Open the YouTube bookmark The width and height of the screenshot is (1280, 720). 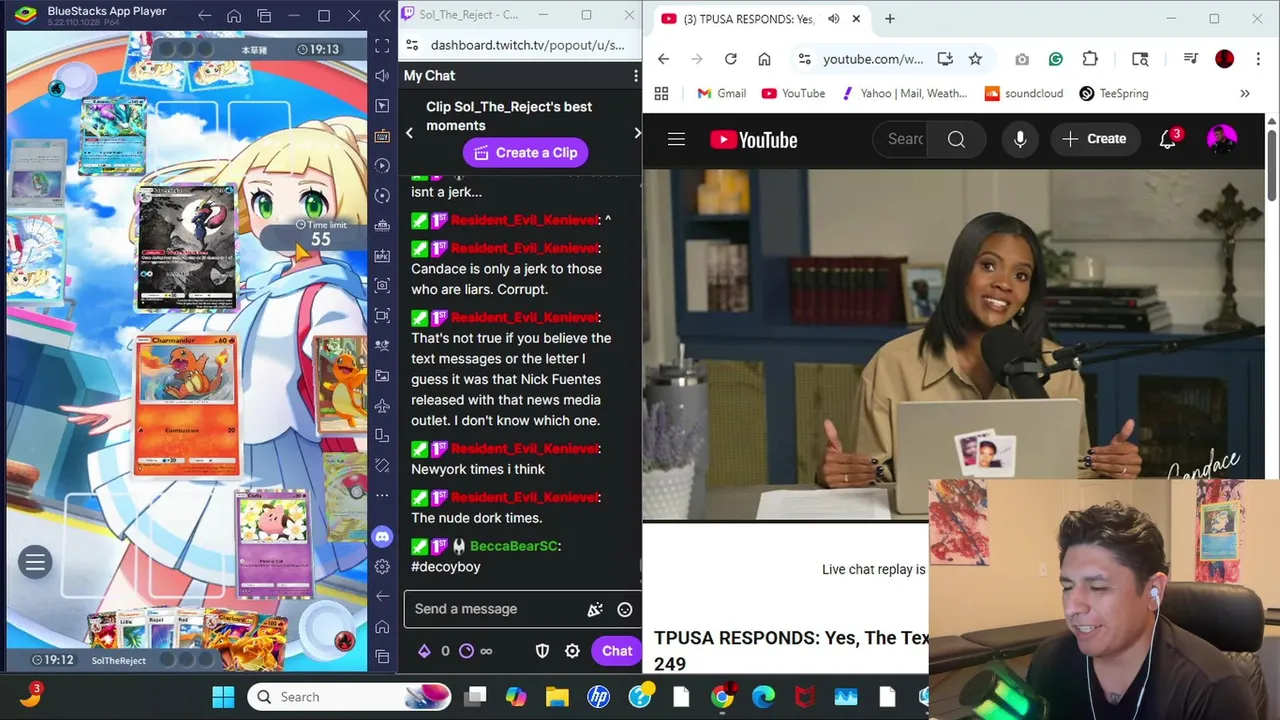coord(793,93)
